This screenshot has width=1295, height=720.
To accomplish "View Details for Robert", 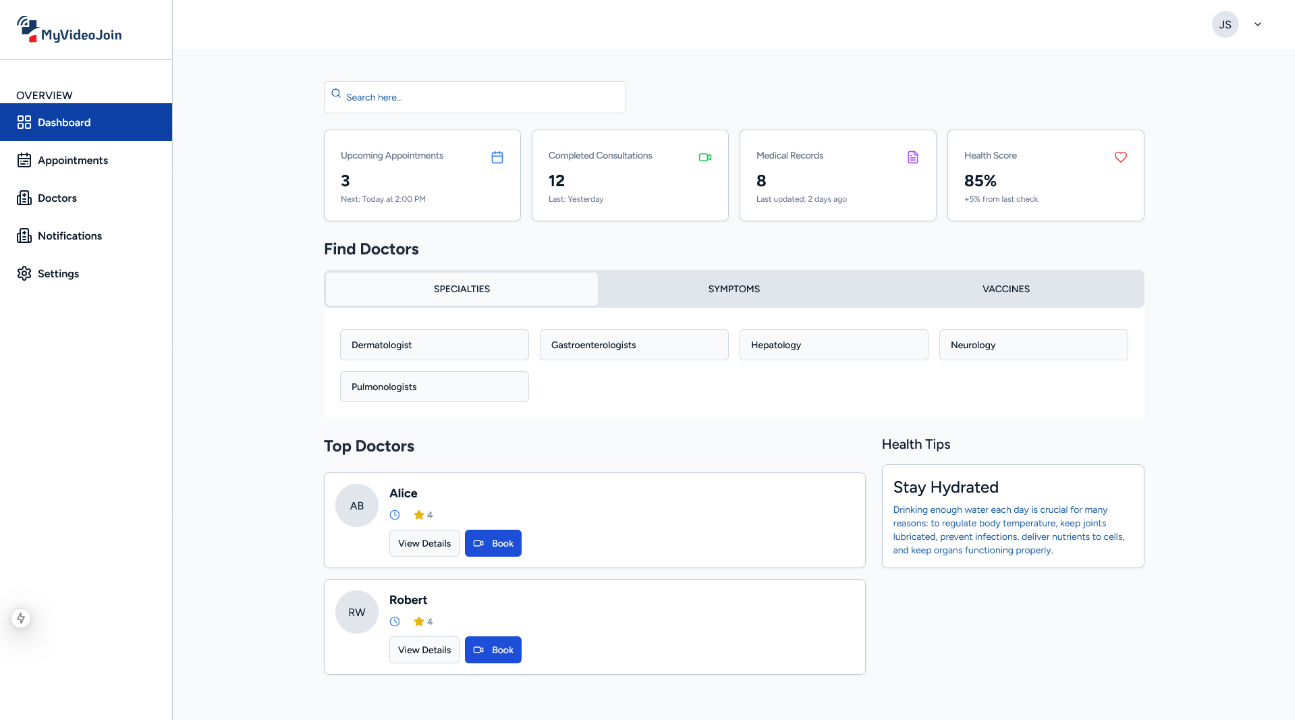I will [x=424, y=650].
